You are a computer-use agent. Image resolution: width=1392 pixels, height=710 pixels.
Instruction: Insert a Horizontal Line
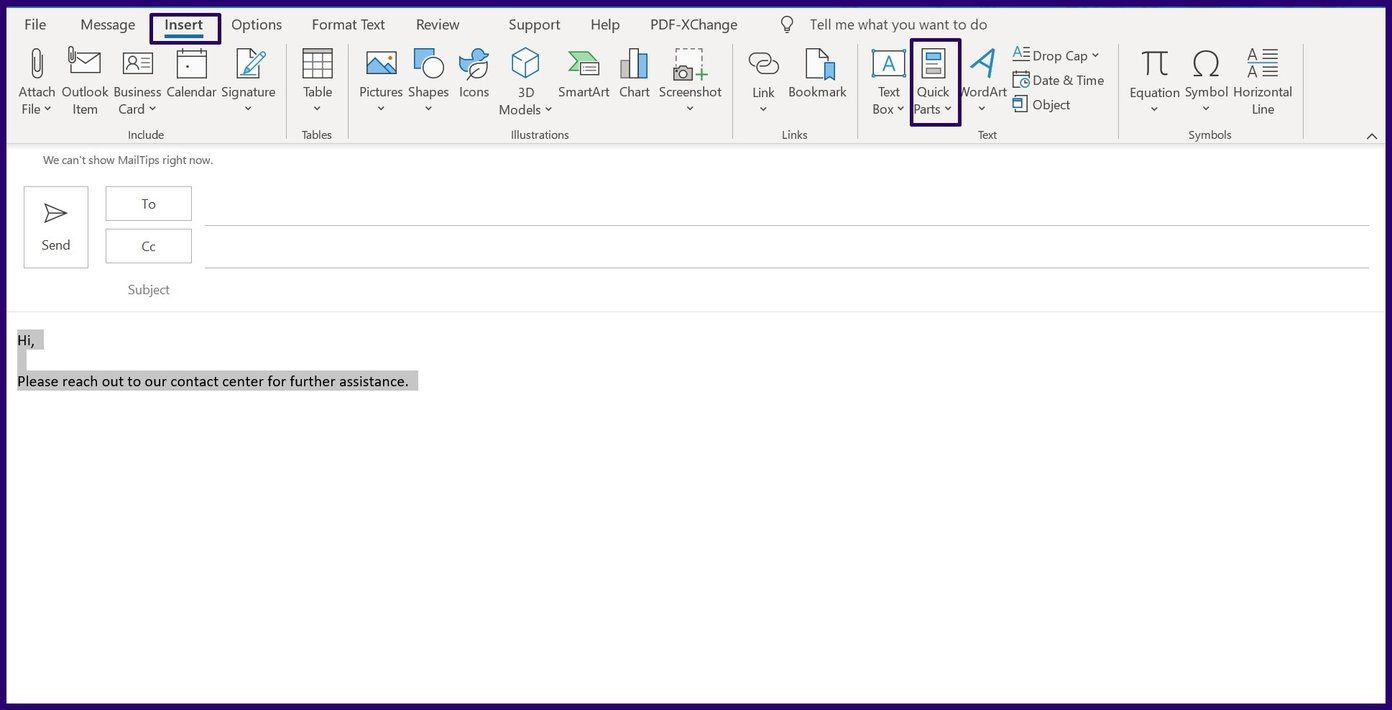click(1263, 81)
